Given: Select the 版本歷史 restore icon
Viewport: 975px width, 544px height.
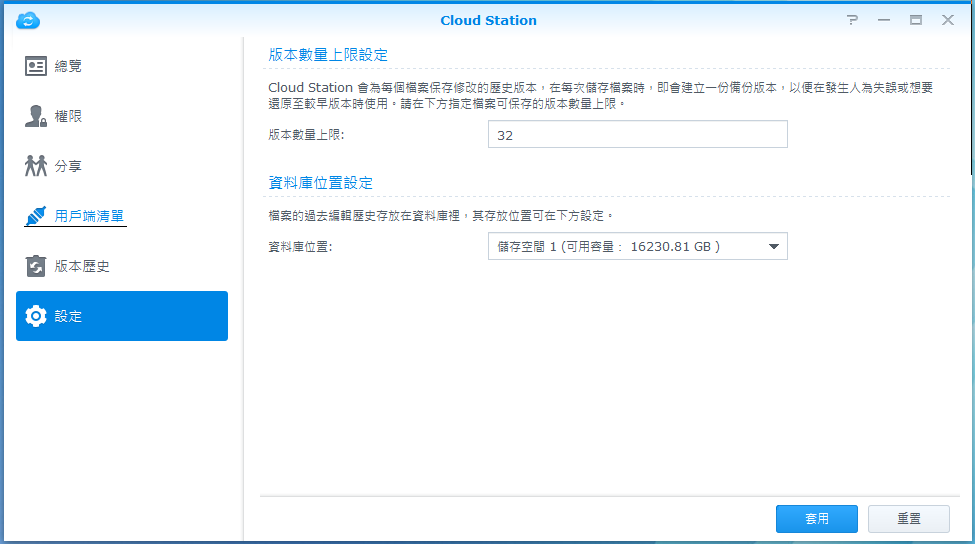Looking at the screenshot, I should (x=35, y=266).
